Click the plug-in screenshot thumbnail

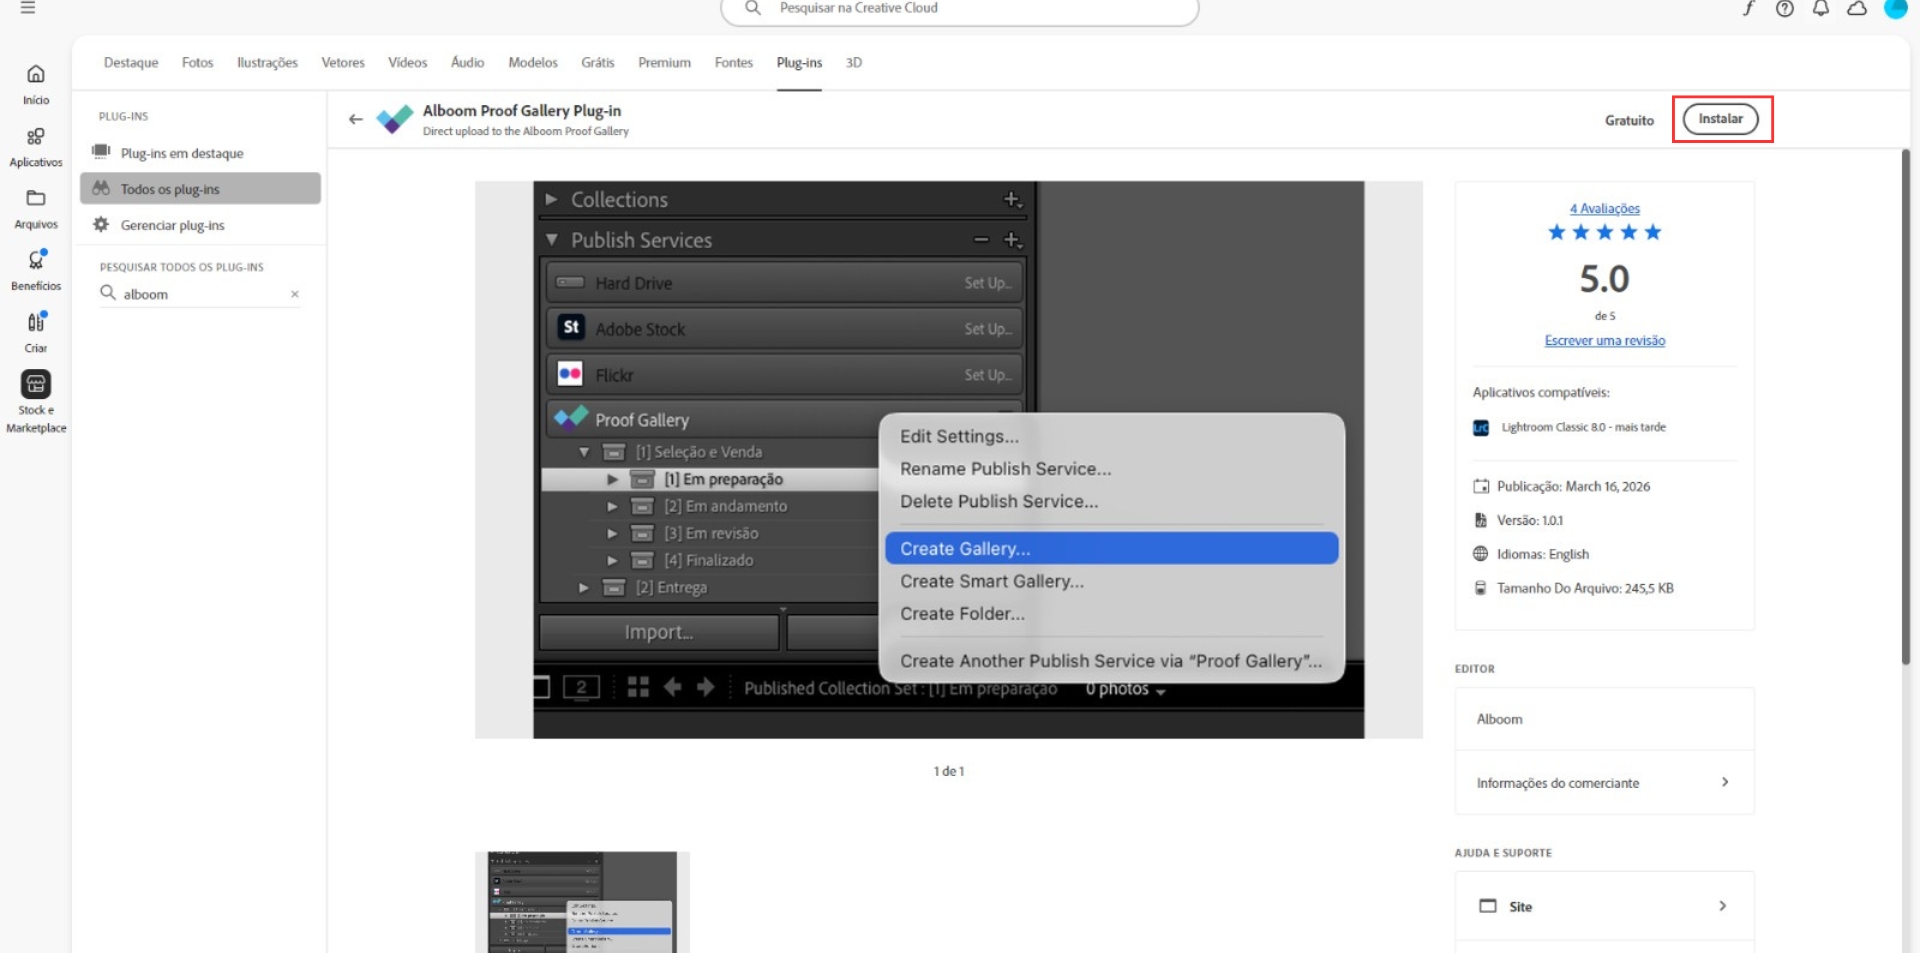coord(581,902)
